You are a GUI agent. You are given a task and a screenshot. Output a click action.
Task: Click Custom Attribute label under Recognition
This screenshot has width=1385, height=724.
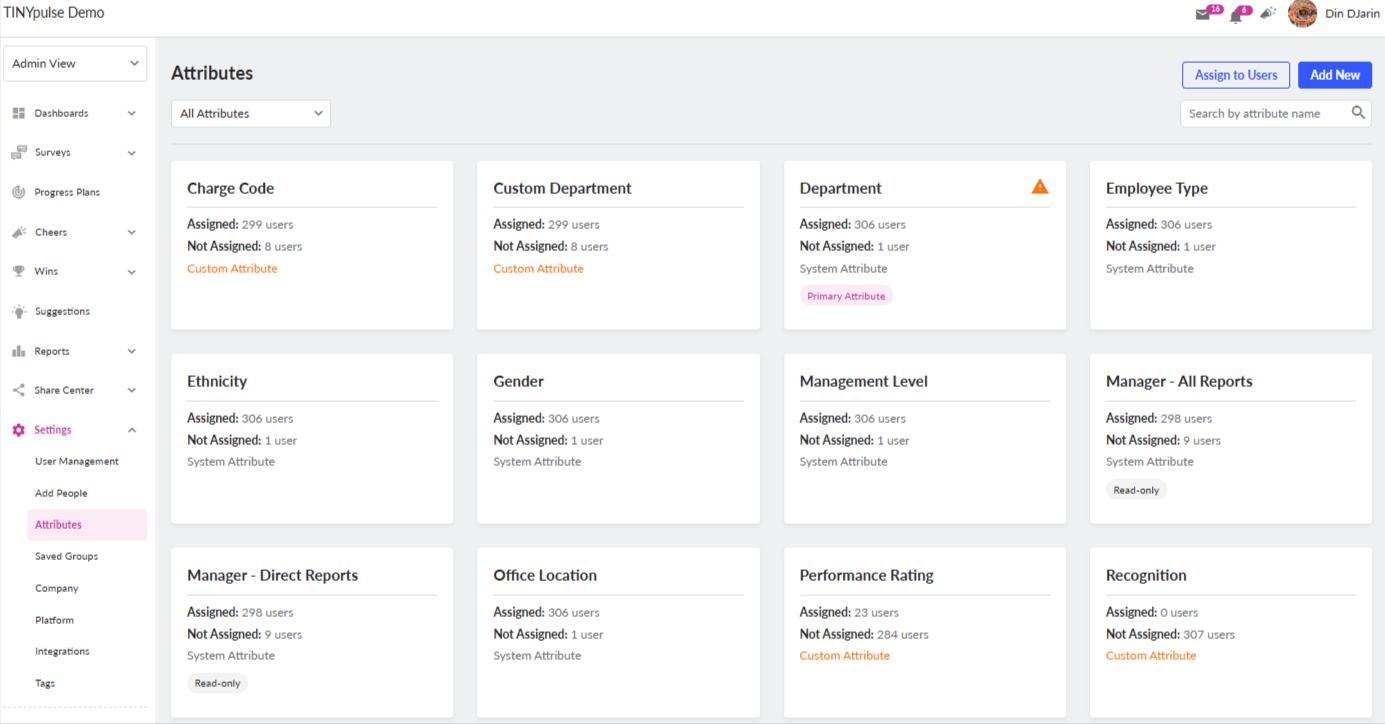(x=1151, y=656)
